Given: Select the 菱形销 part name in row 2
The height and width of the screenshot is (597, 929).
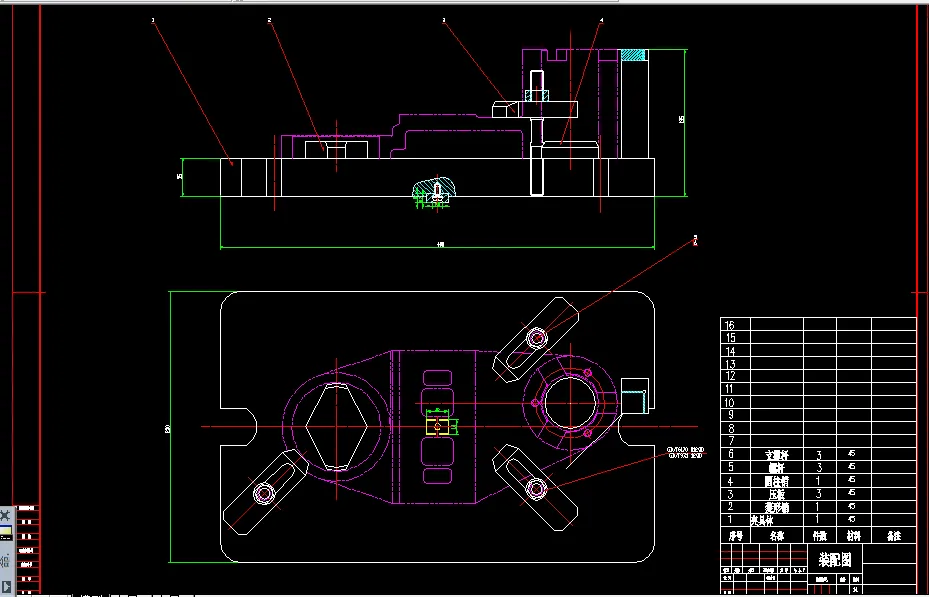Looking at the screenshot, I should [x=776, y=508].
